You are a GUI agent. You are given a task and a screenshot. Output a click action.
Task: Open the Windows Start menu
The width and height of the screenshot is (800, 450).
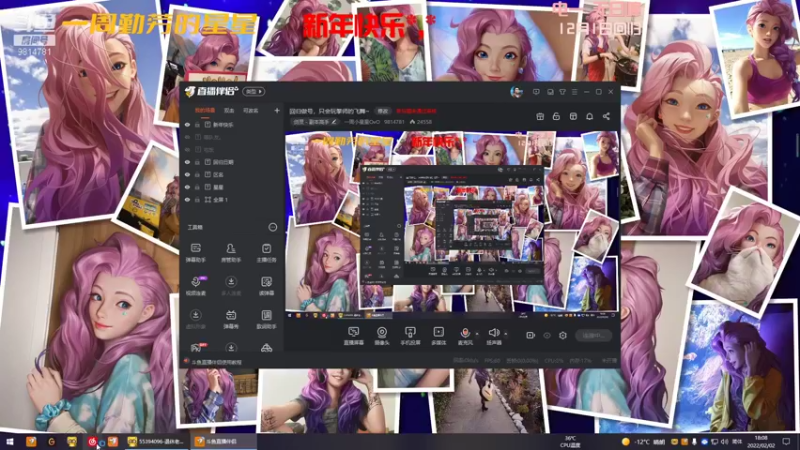pos(10,442)
